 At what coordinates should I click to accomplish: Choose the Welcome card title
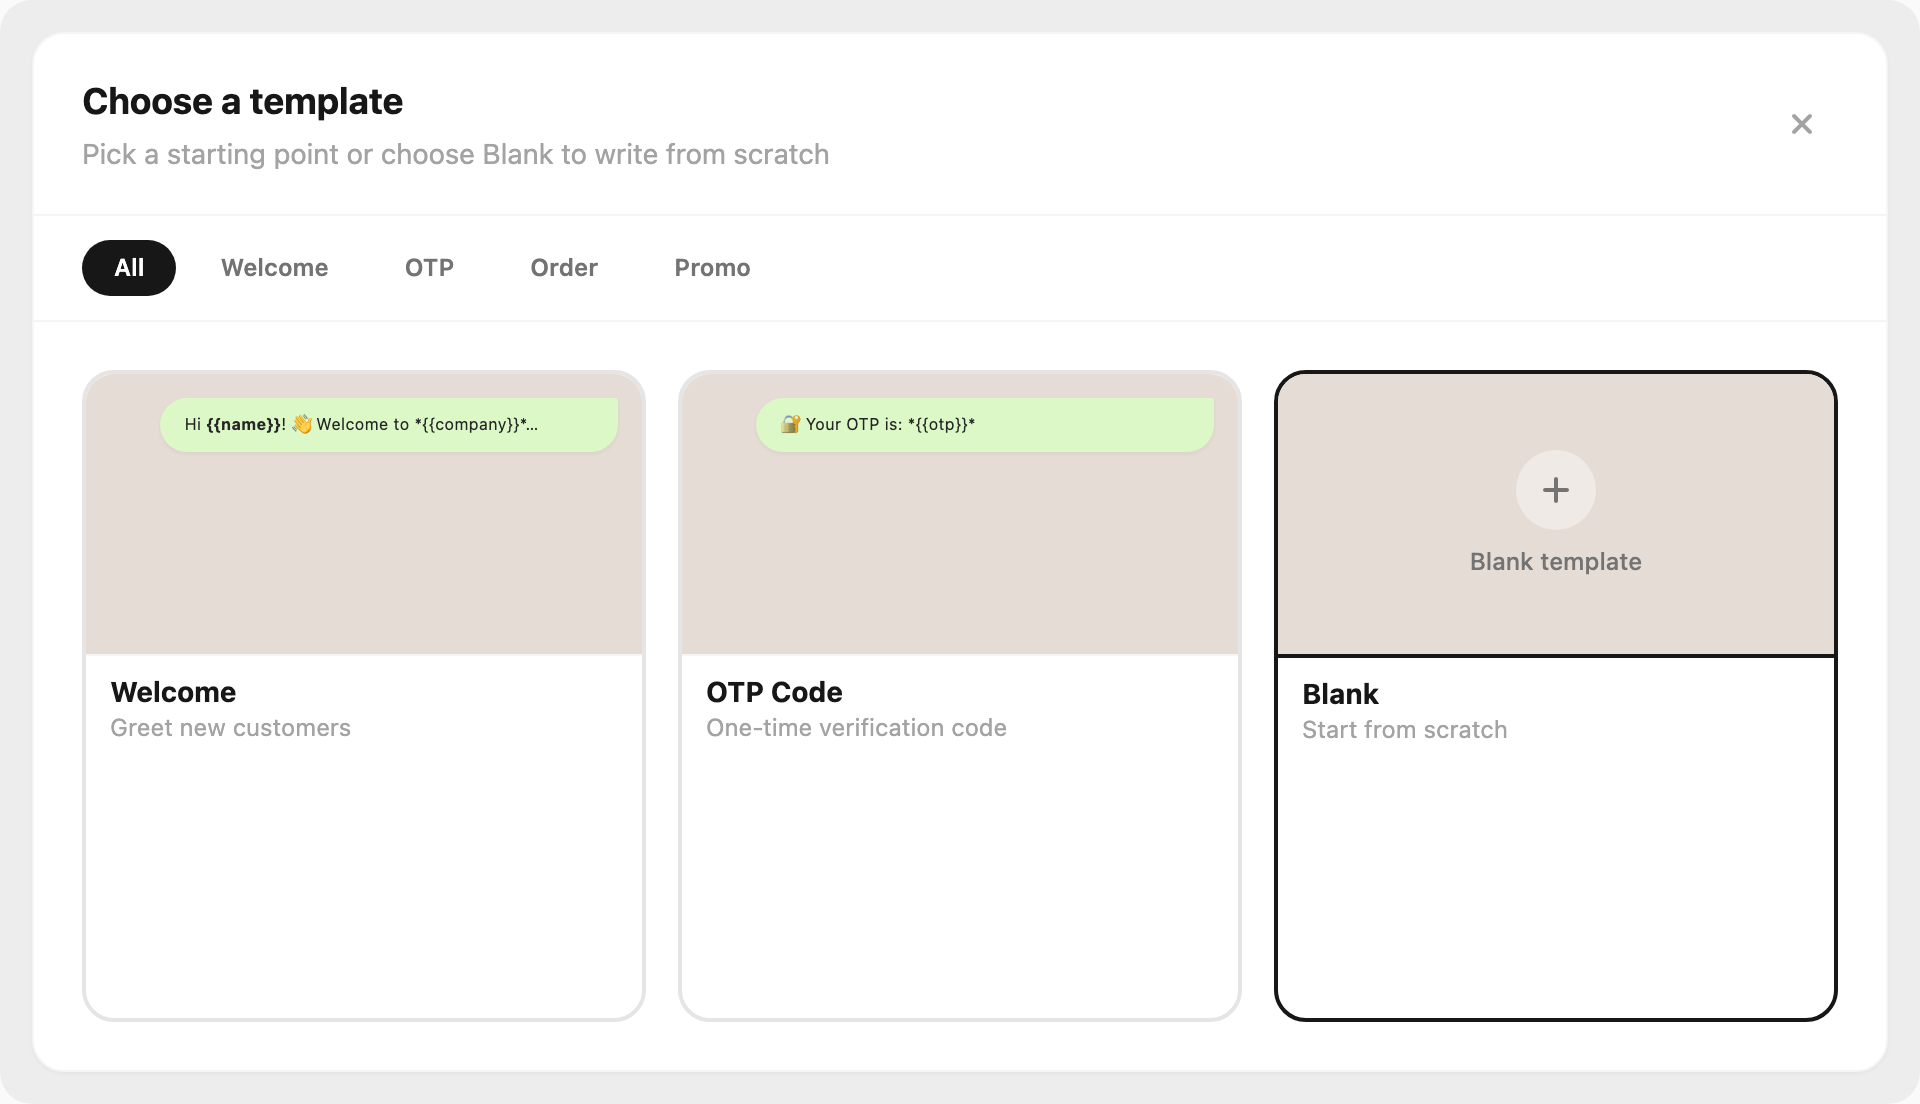point(173,692)
